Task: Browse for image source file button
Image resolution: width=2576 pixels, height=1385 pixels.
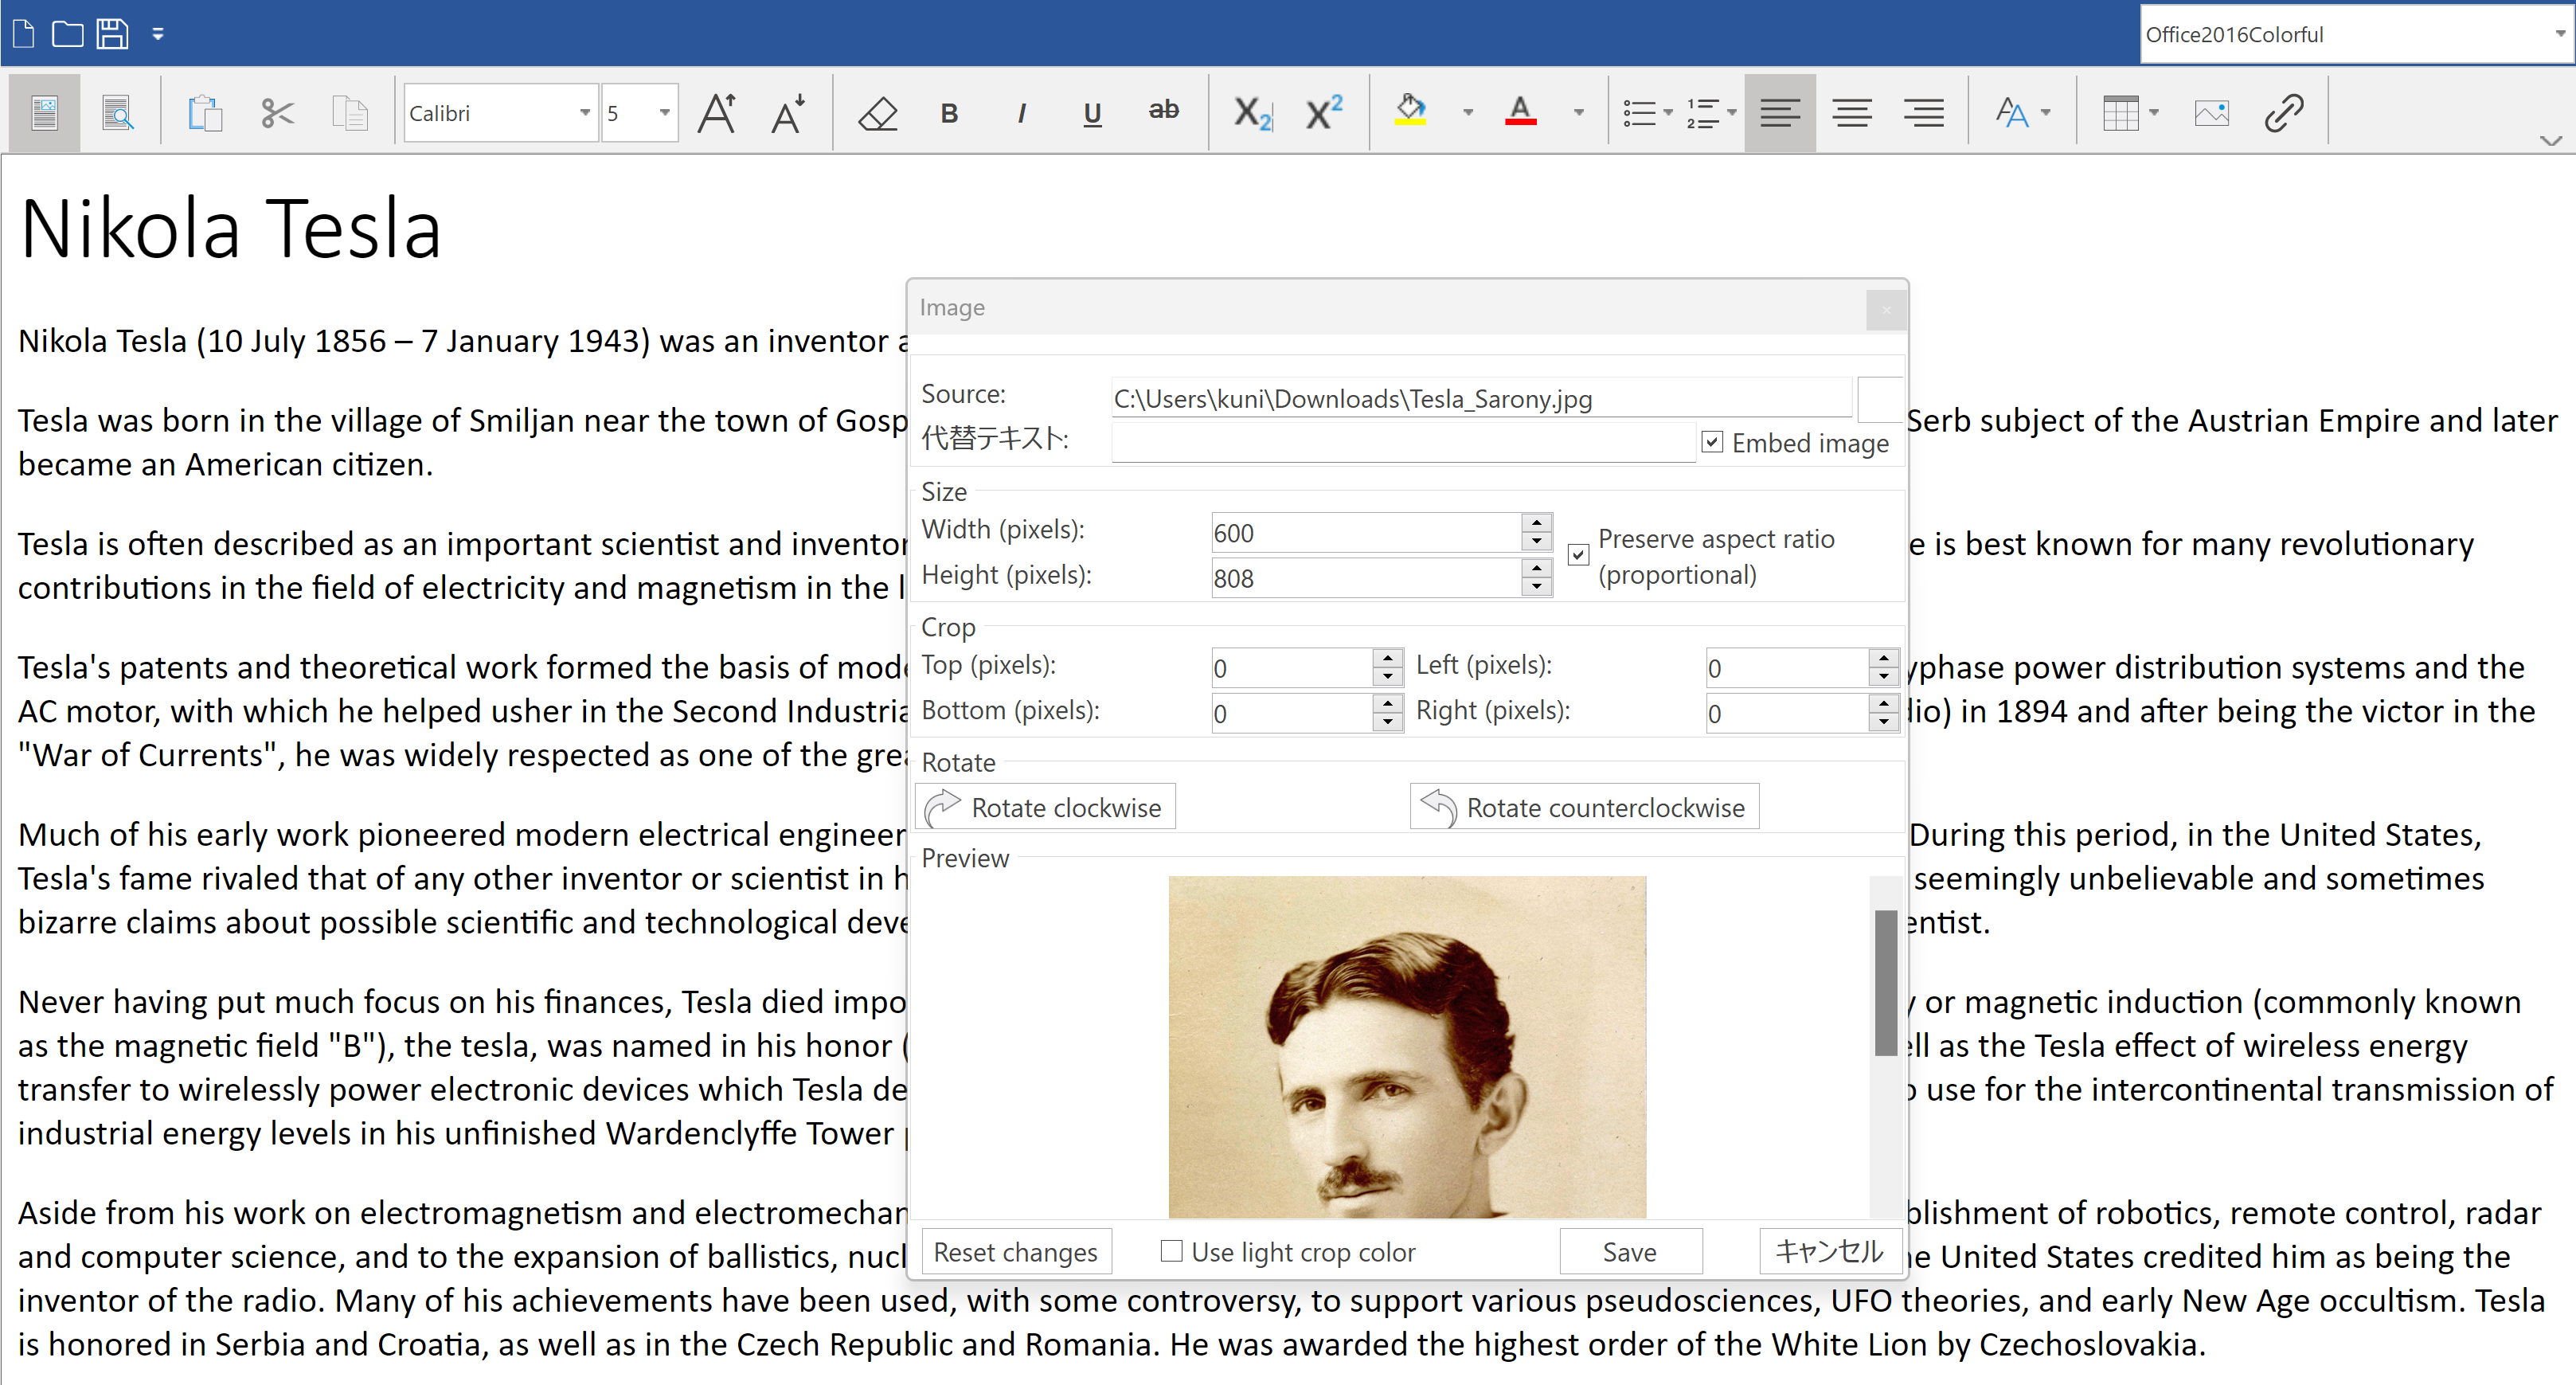Action: [1879, 399]
